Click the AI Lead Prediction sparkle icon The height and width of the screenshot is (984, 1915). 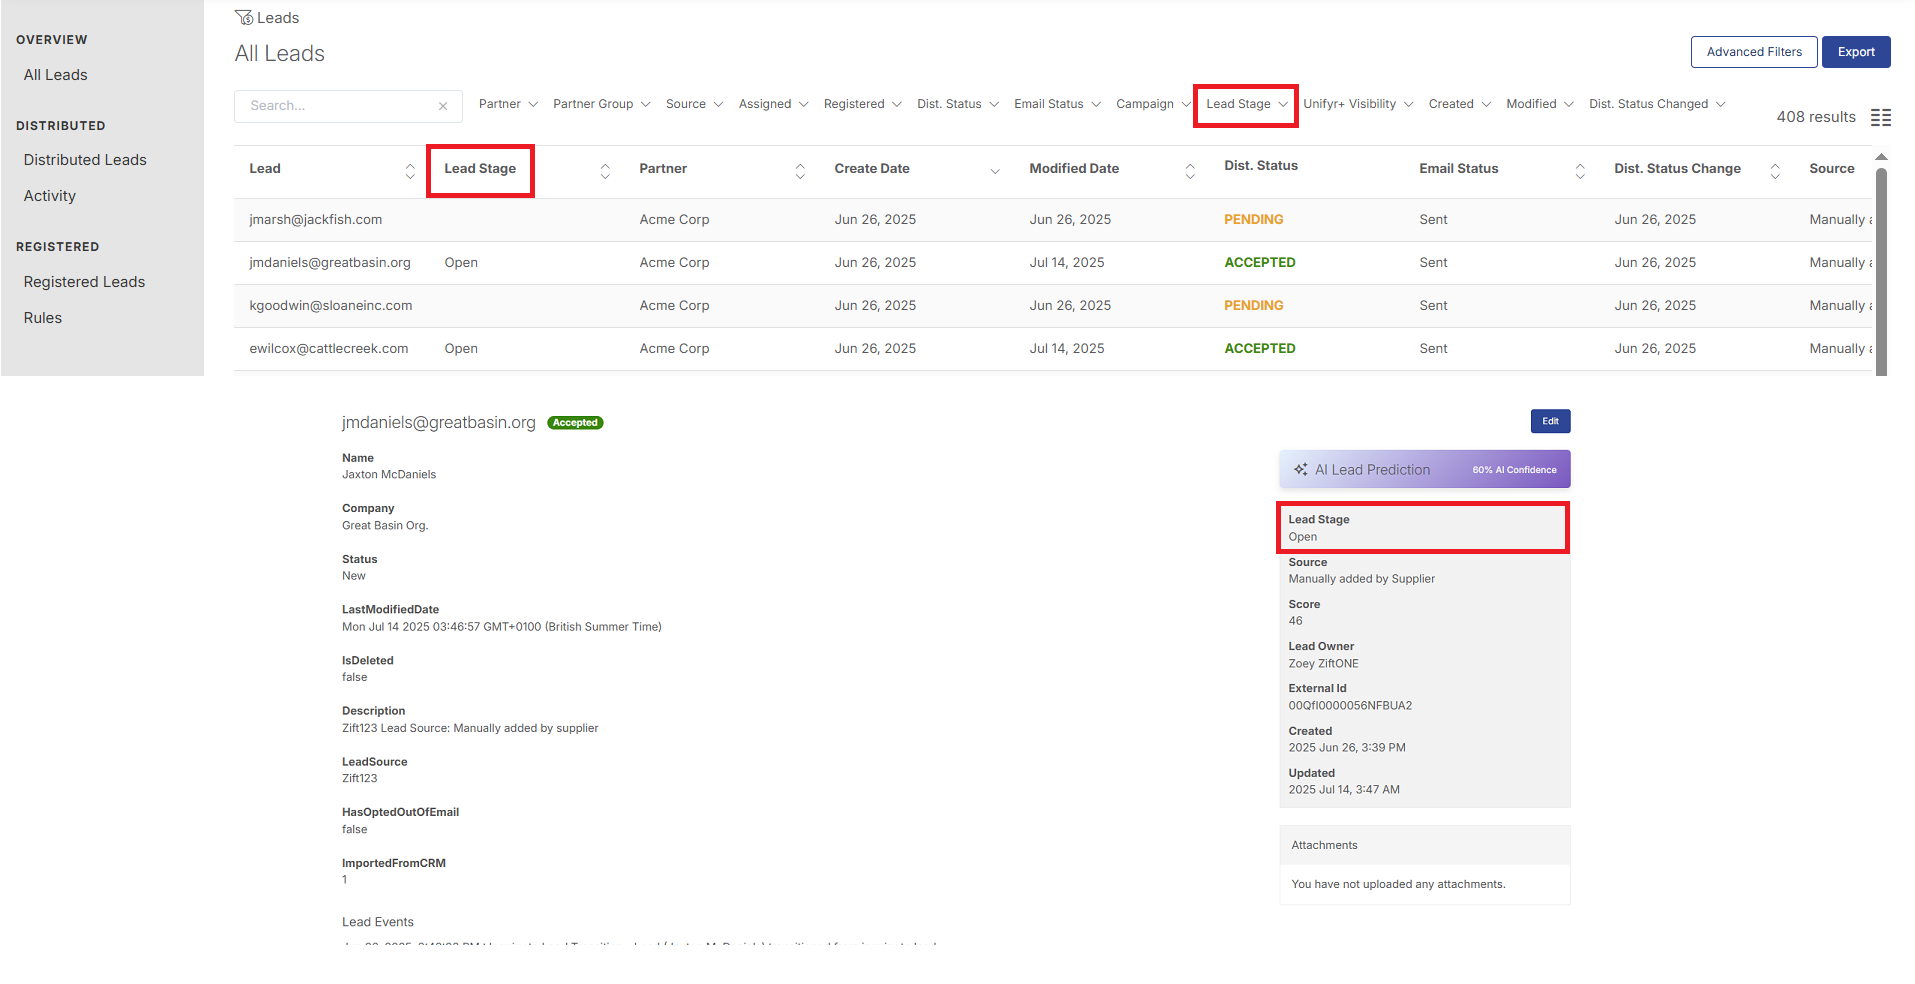pos(1300,469)
